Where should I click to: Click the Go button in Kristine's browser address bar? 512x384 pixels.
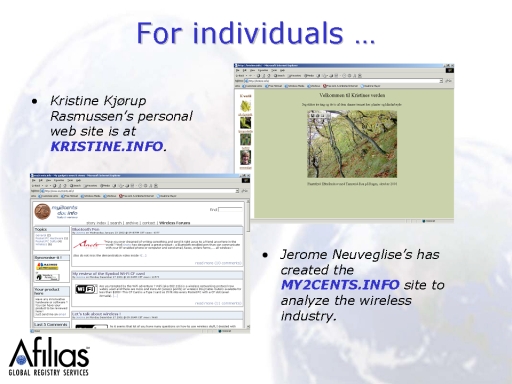pyautogui.click(x=448, y=81)
